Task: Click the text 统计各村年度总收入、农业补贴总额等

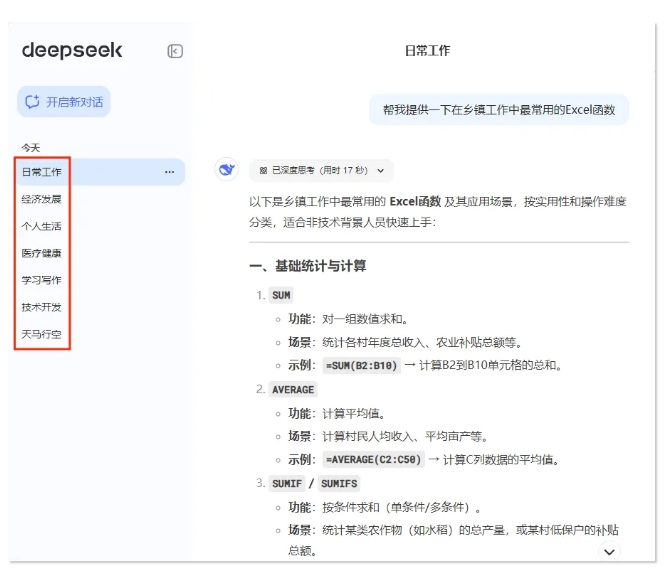Action: point(423,342)
